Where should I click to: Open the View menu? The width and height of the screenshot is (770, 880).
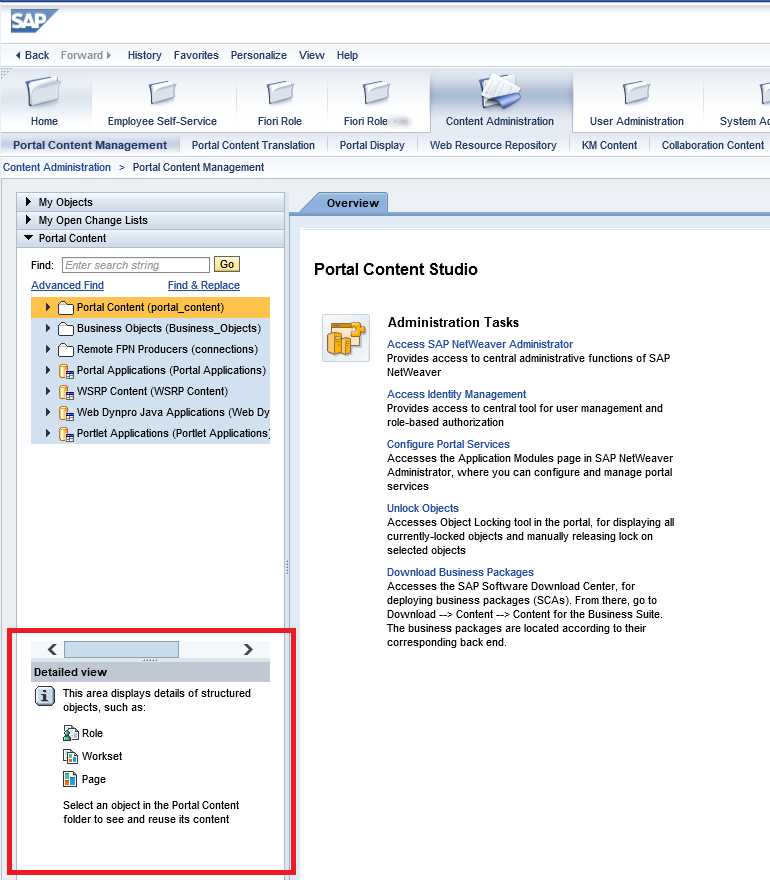(x=311, y=55)
